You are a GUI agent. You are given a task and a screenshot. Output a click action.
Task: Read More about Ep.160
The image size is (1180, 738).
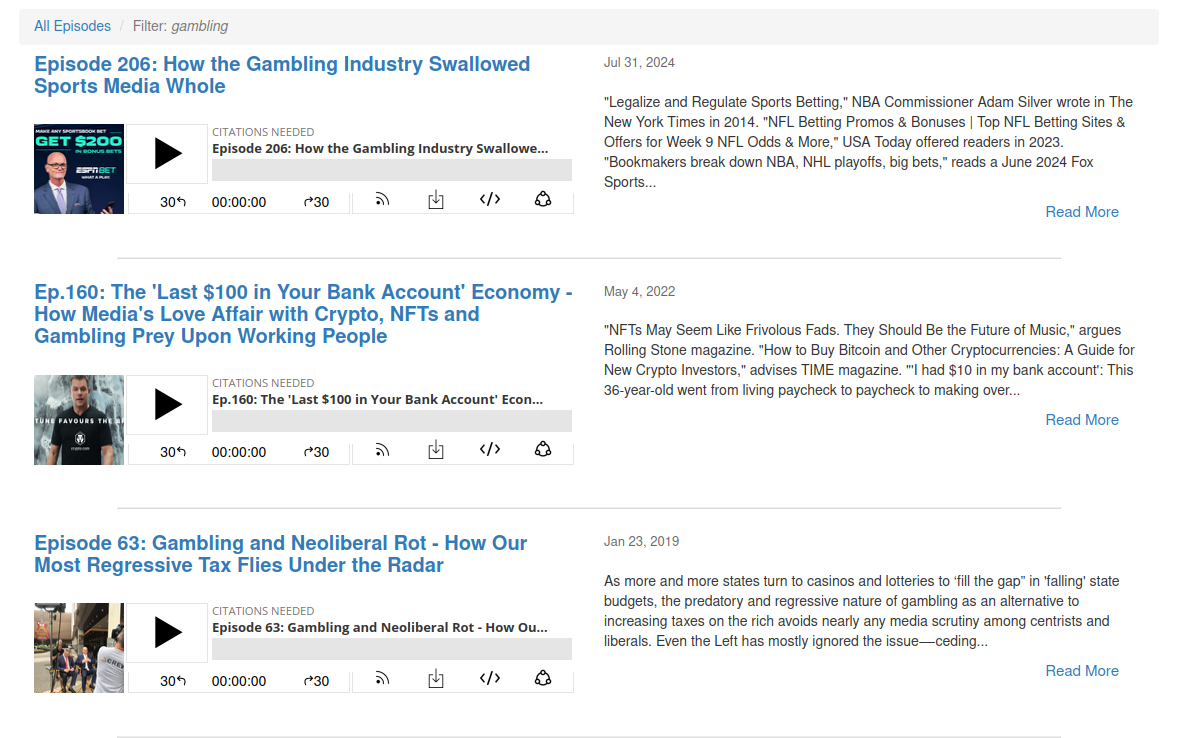pos(1081,420)
